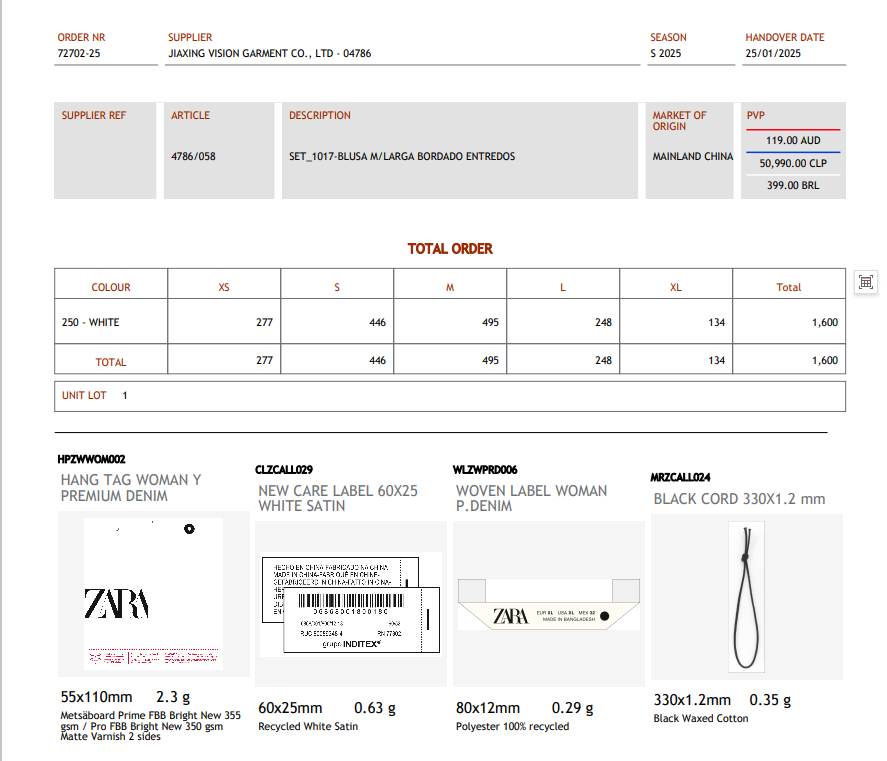Click the TOTAL ORDER heading
The width and height of the screenshot is (887, 761).
click(x=450, y=249)
